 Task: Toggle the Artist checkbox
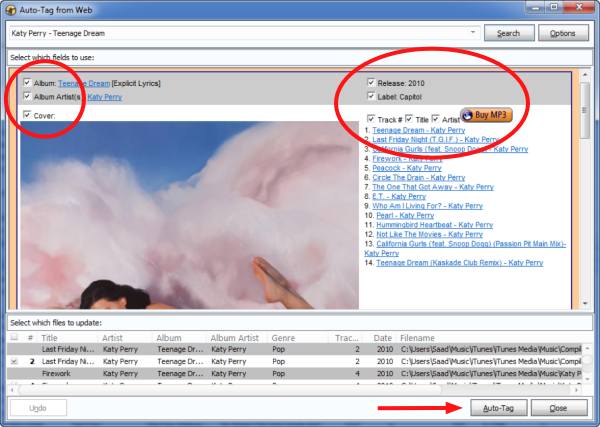[x=435, y=118]
